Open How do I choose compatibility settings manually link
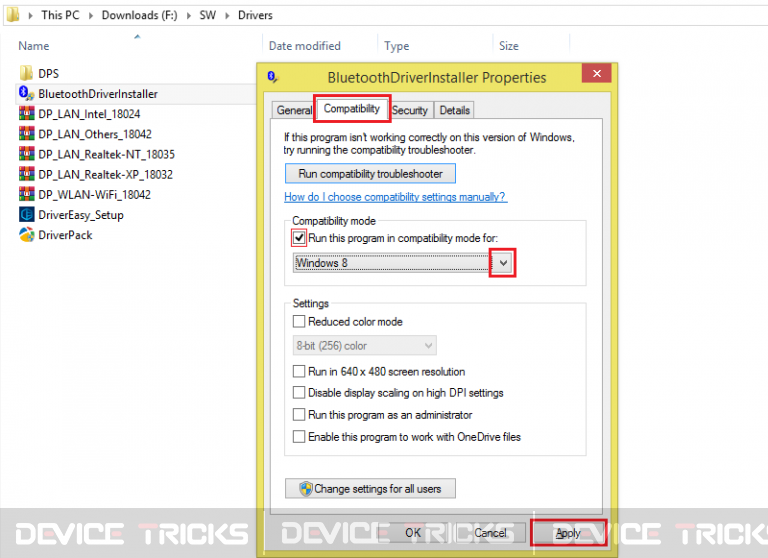768x558 pixels. [x=395, y=197]
